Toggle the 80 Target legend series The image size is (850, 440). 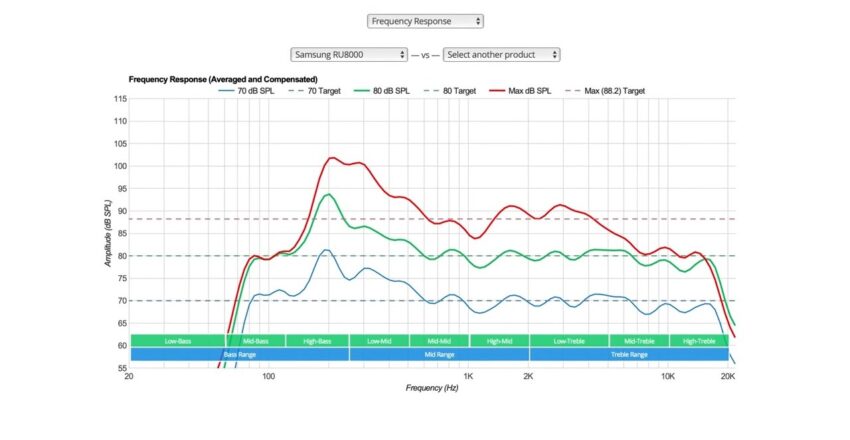450,91
